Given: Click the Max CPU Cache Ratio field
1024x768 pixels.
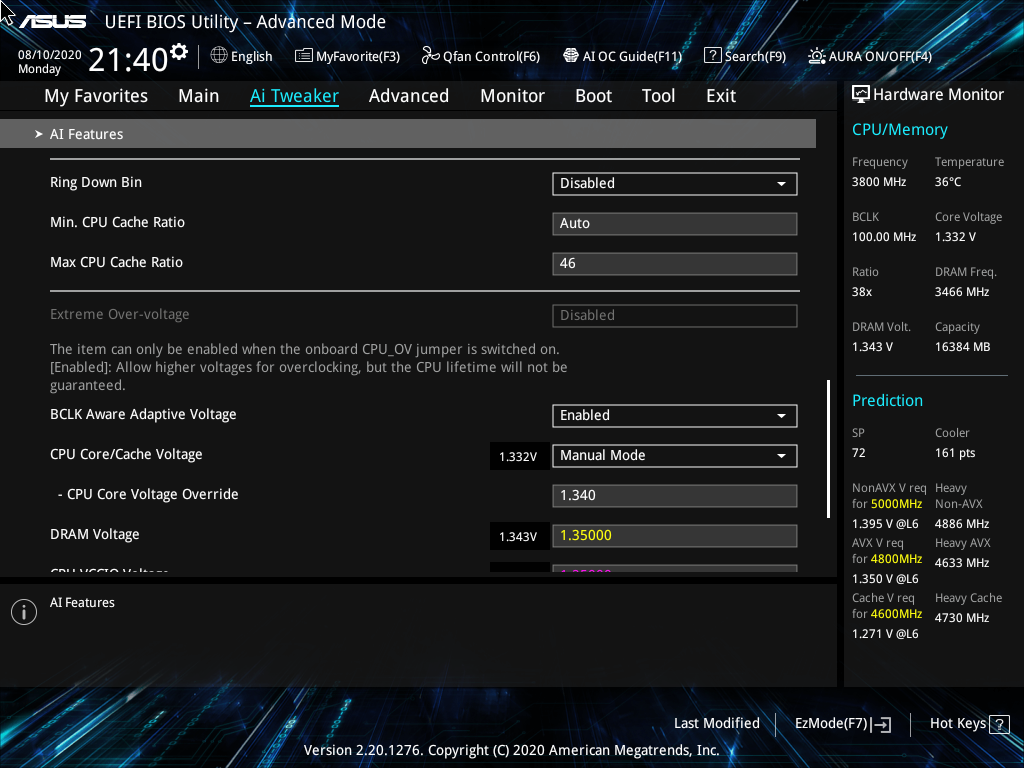Looking at the screenshot, I should (x=675, y=264).
